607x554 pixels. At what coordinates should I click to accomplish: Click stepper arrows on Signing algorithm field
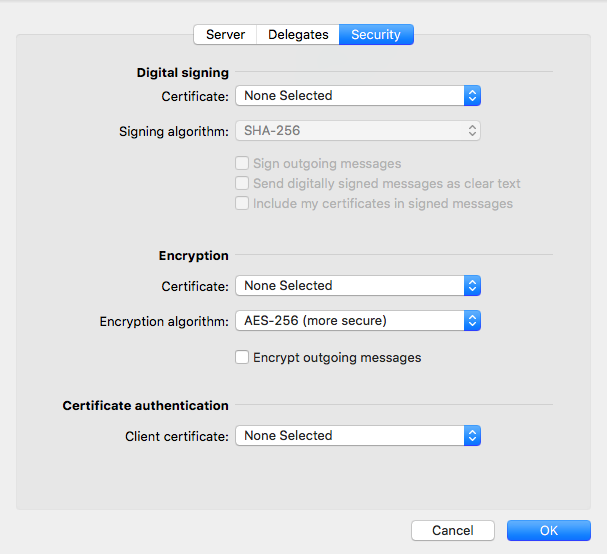[472, 131]
